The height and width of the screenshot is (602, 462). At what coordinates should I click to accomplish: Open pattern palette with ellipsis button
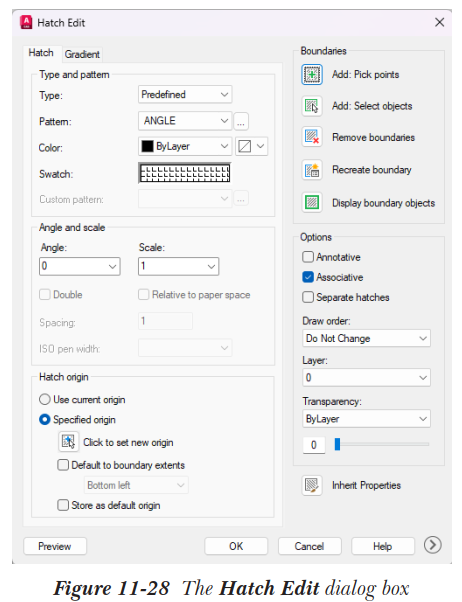coord(241,121)
